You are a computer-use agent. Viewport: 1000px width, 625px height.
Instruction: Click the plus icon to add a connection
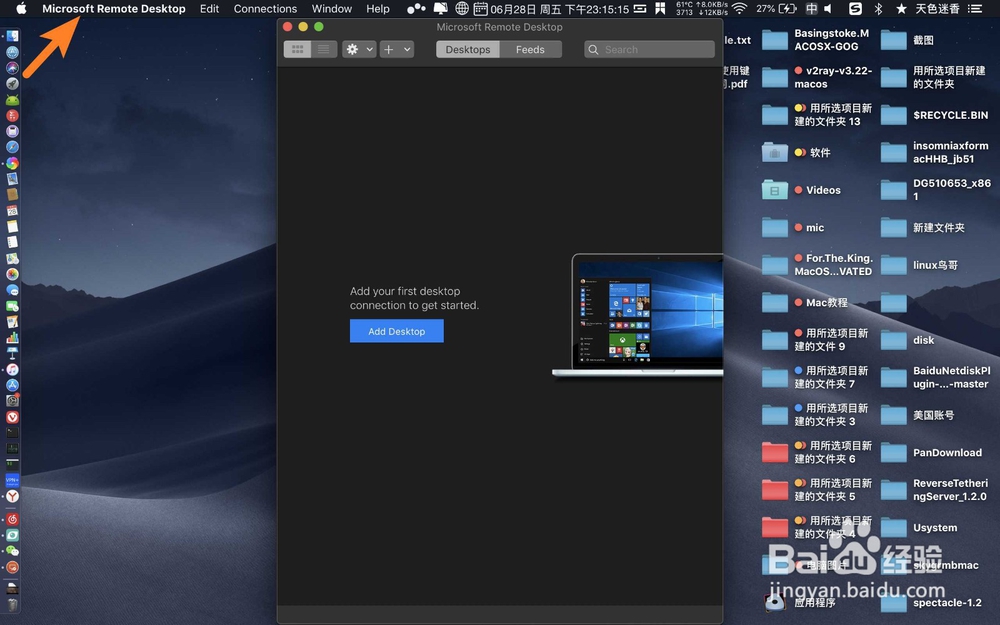point(389,48)
